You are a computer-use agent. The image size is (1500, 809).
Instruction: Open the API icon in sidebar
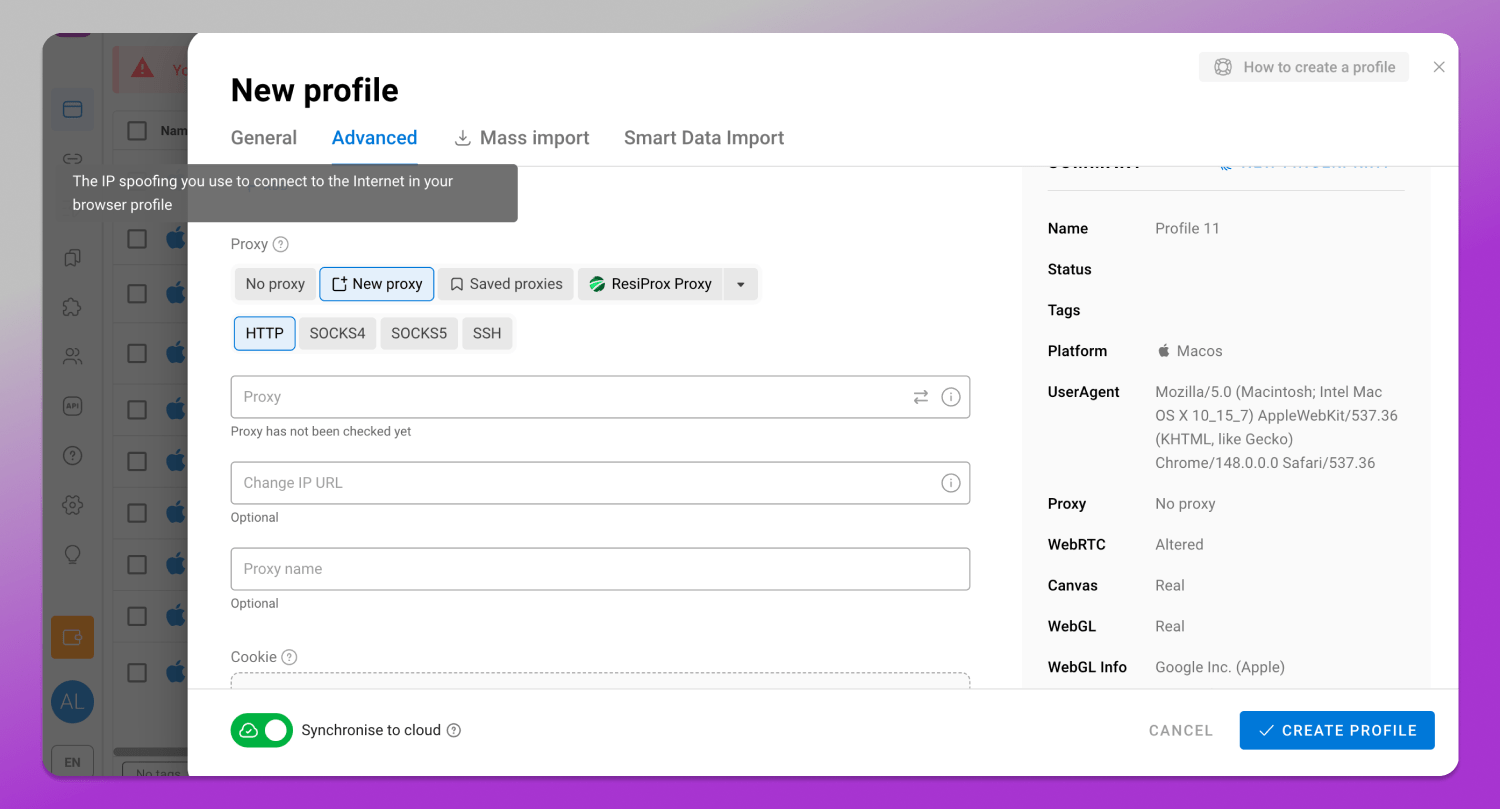72,406
